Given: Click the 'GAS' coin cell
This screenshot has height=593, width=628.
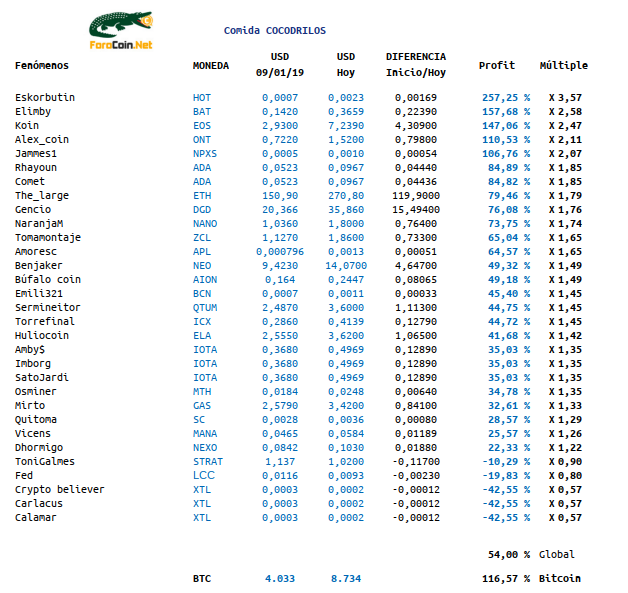Looking at the screenshot, I should pyautogui.click(x=202, y=406).
